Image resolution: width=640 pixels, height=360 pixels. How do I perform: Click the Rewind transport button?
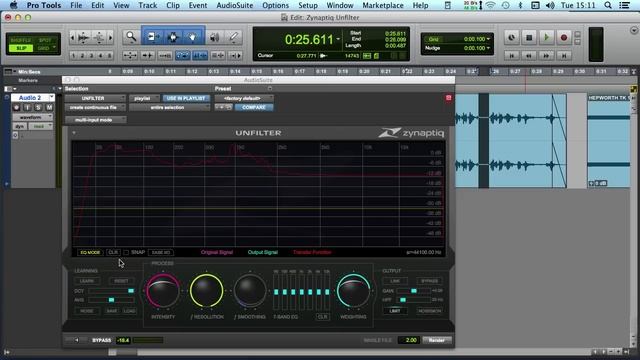click(529, 56)
